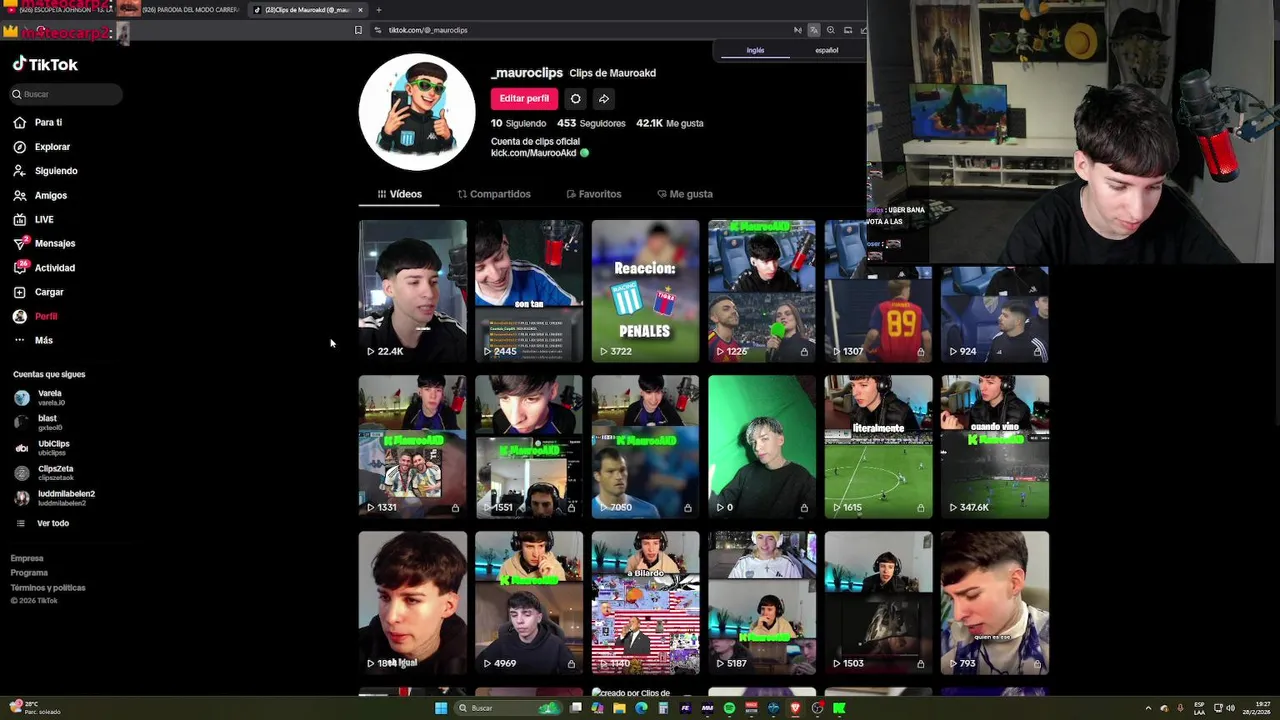The width and height of the screenshot is (1280, 720).
Task: Click the bookmark icon beside the address bar
Action: click(x=358, y=30)
